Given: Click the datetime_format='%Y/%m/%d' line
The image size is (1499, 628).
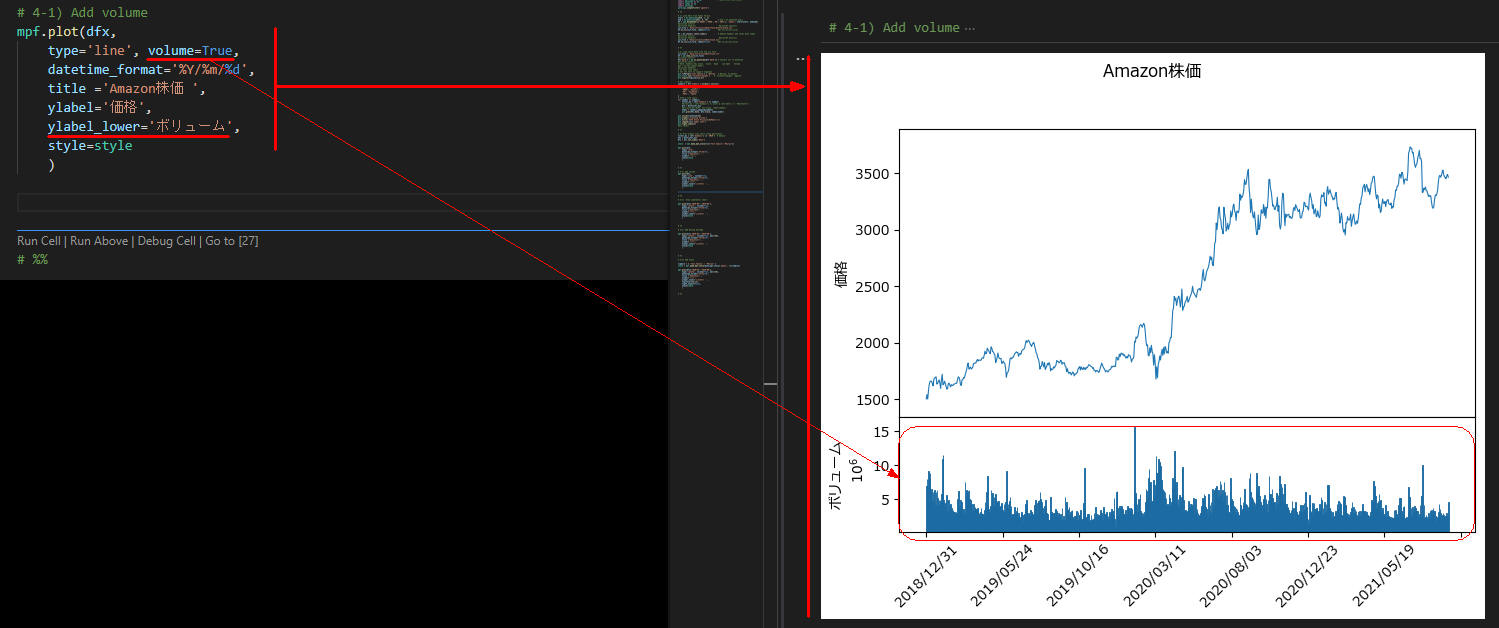Looking at the screenshot, I should click(x=151, y=70).
